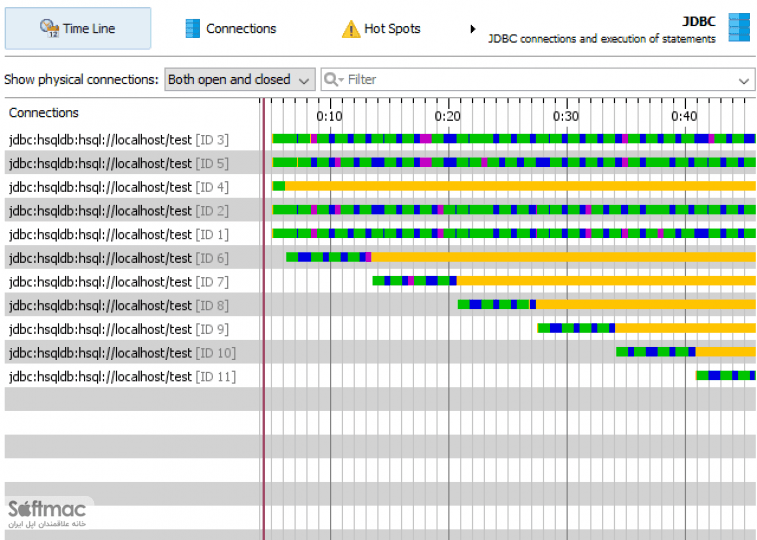Switch to the Time Line tab

(78, 28)
